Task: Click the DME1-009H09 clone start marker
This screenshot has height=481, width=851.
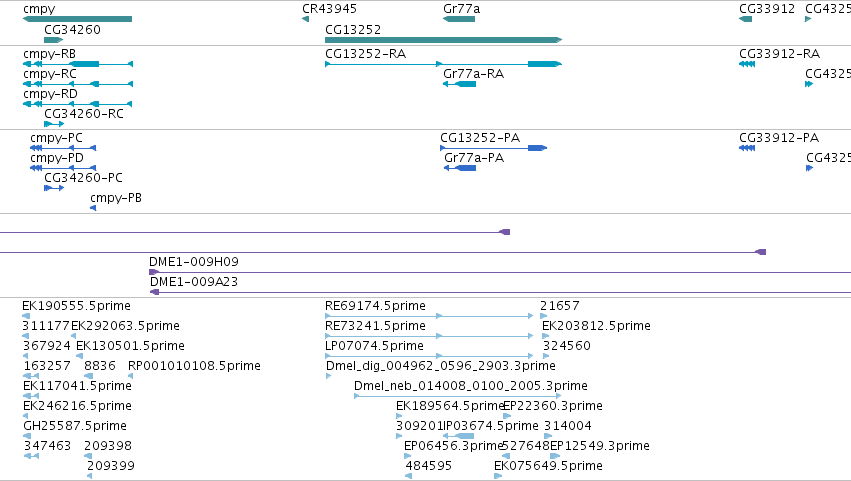Action: pyautogui.click(x=154, y=272)
